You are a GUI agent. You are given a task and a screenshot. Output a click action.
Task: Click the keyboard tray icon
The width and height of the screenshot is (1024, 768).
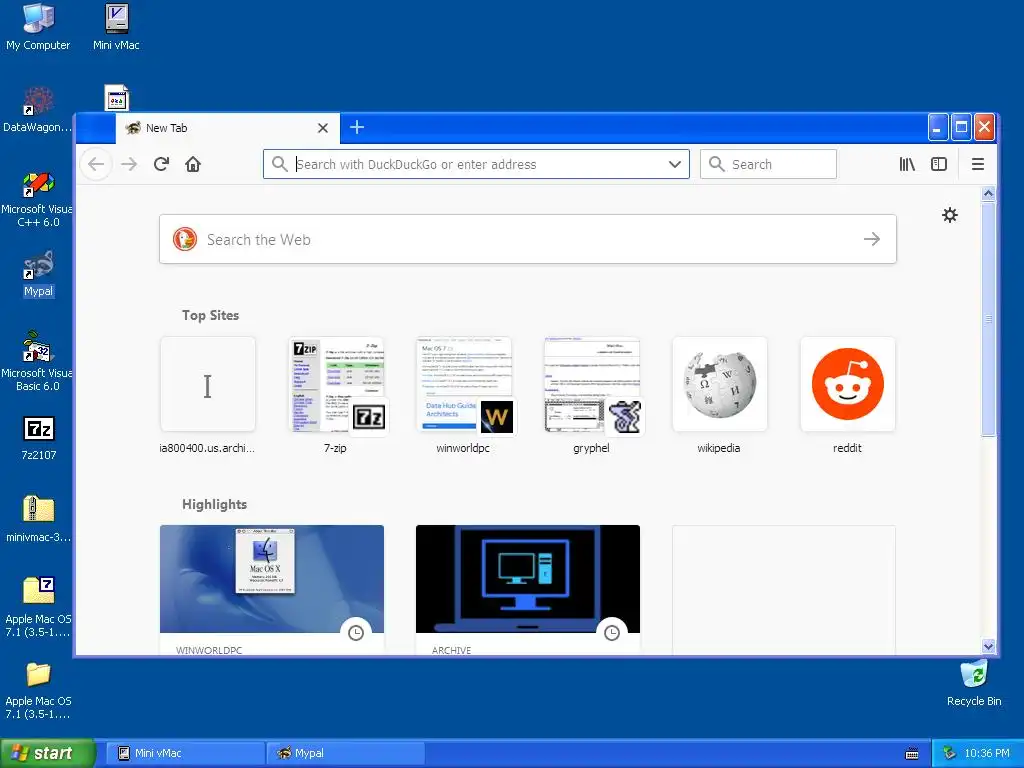(912, 754)
